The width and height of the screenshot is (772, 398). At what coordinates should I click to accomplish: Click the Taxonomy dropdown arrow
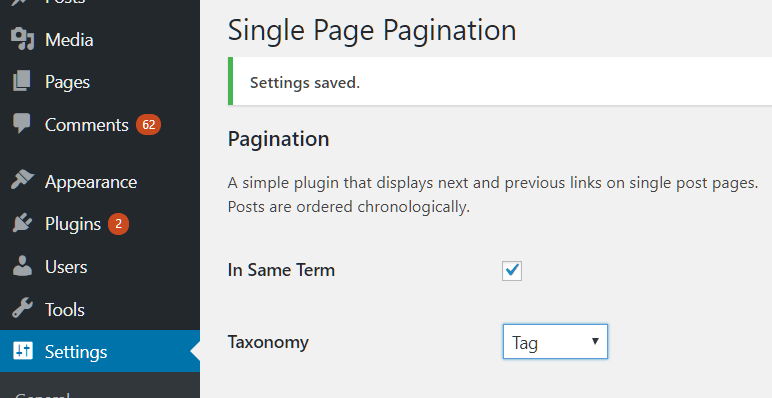click(595, 341)
